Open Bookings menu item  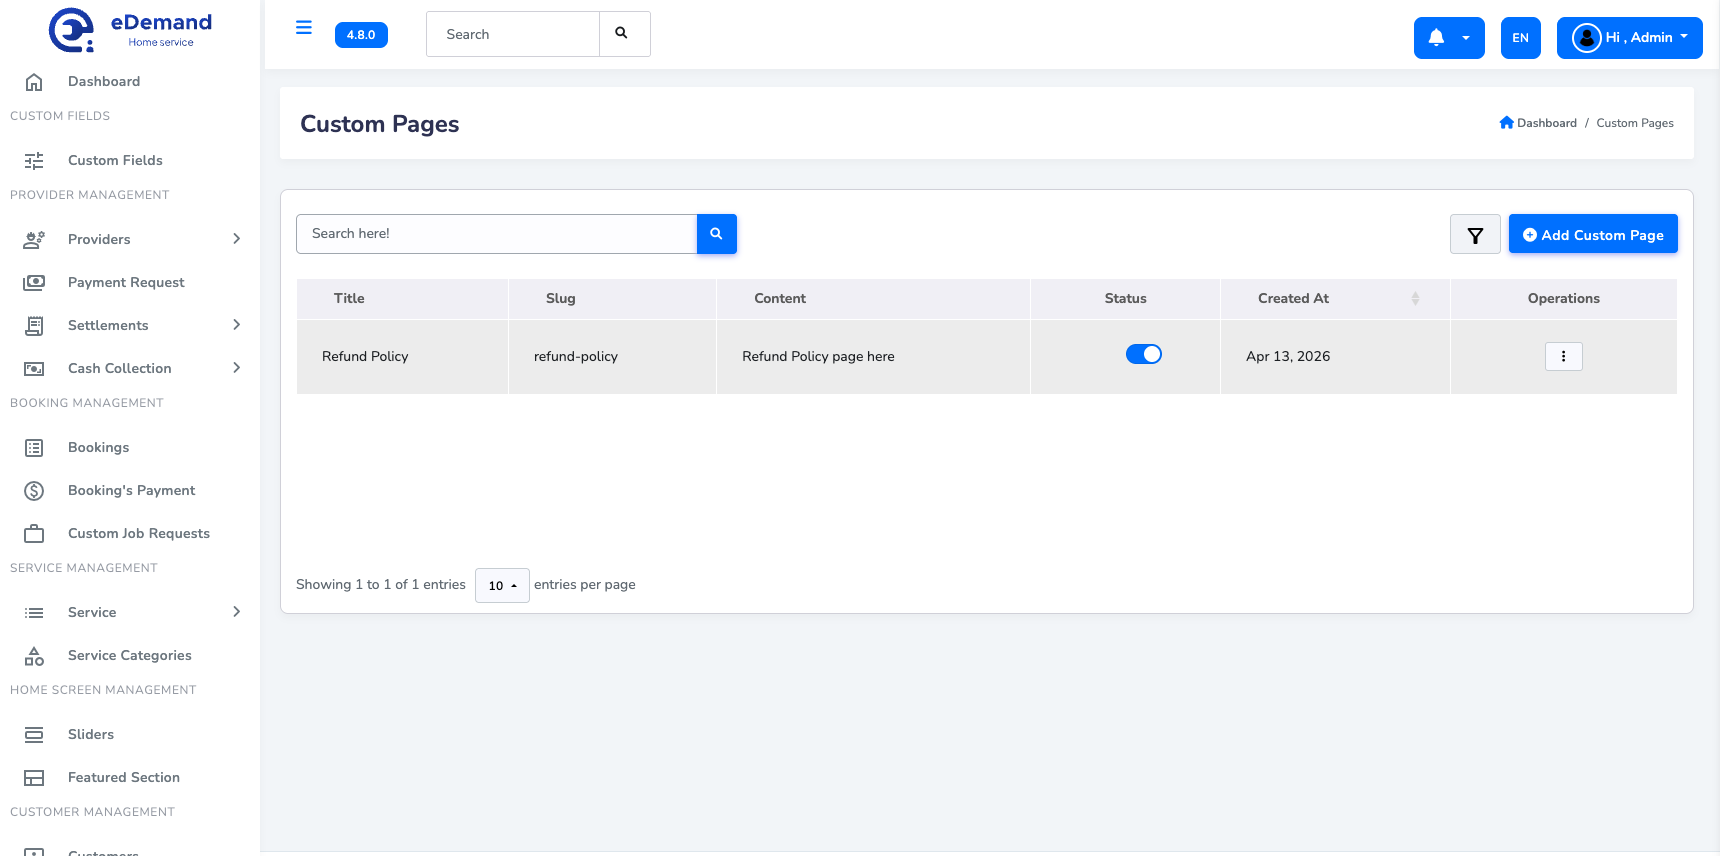98,448
